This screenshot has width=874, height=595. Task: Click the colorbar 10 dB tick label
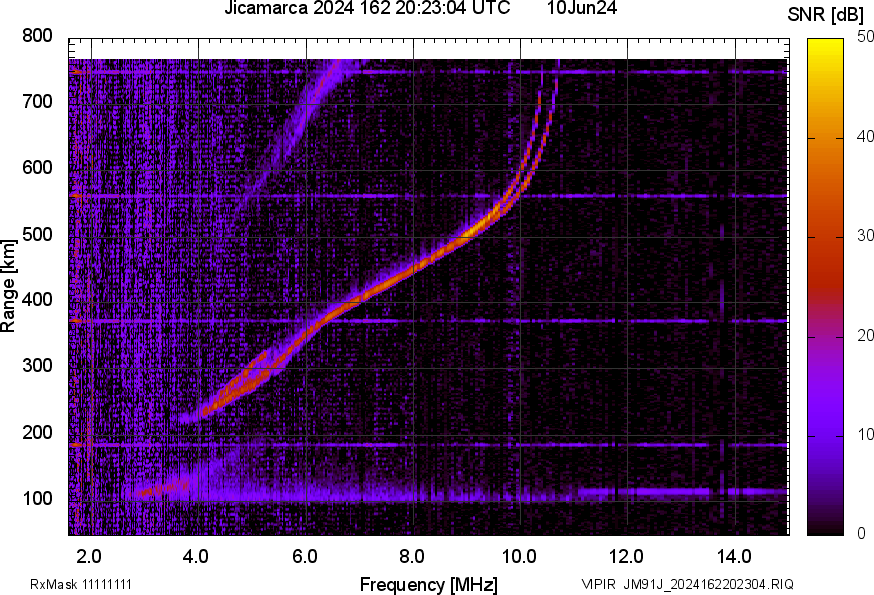coord(865,434)
